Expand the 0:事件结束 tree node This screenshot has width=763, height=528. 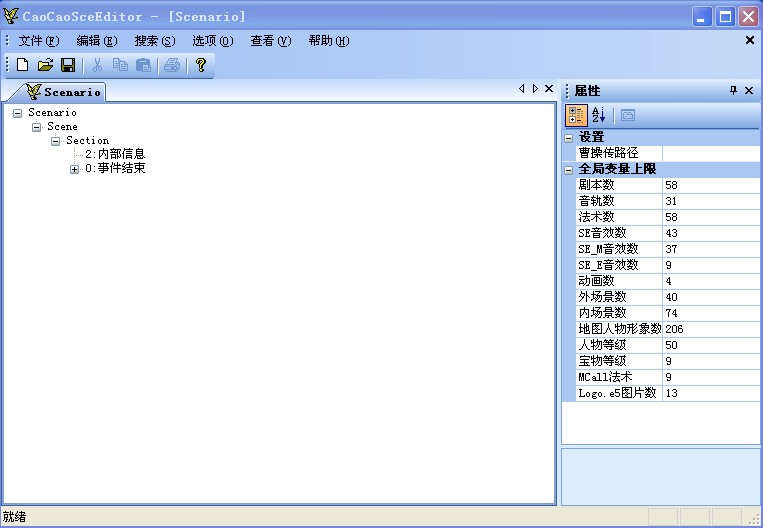[74, 169]
